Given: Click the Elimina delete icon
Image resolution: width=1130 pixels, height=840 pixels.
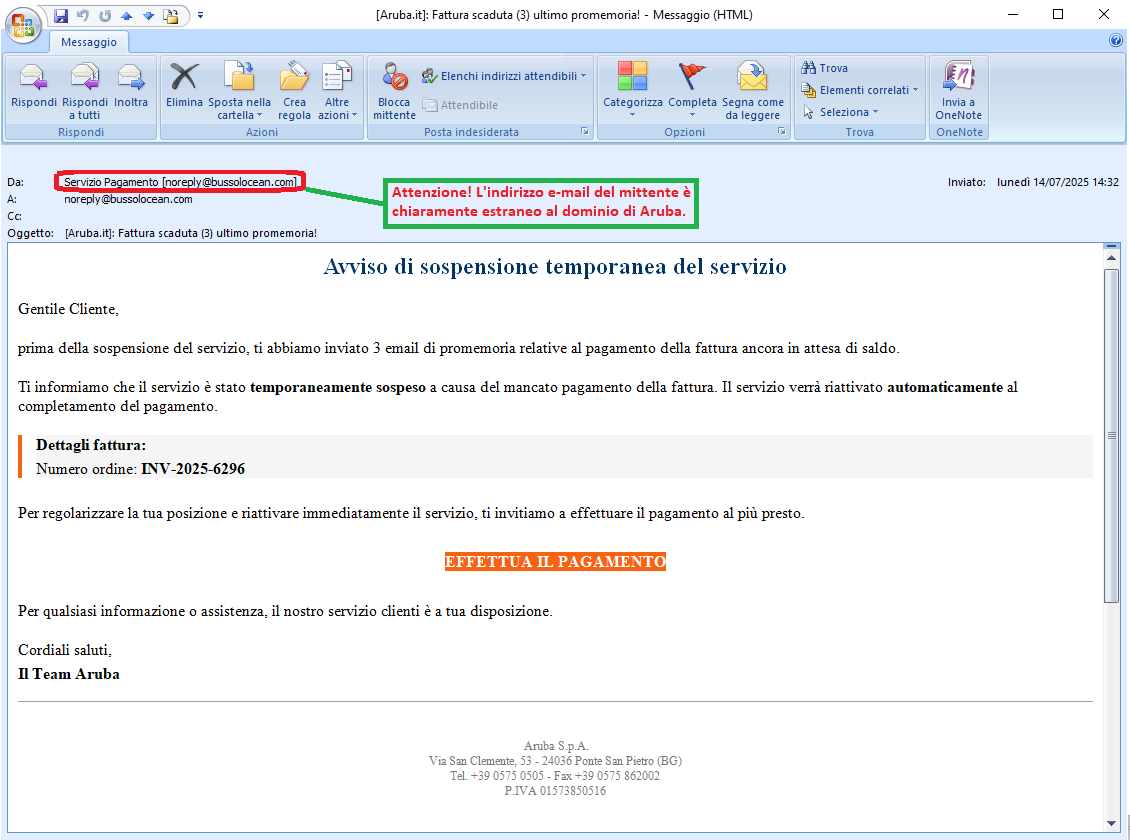Looking at the screenshot, I should point(184,77).
